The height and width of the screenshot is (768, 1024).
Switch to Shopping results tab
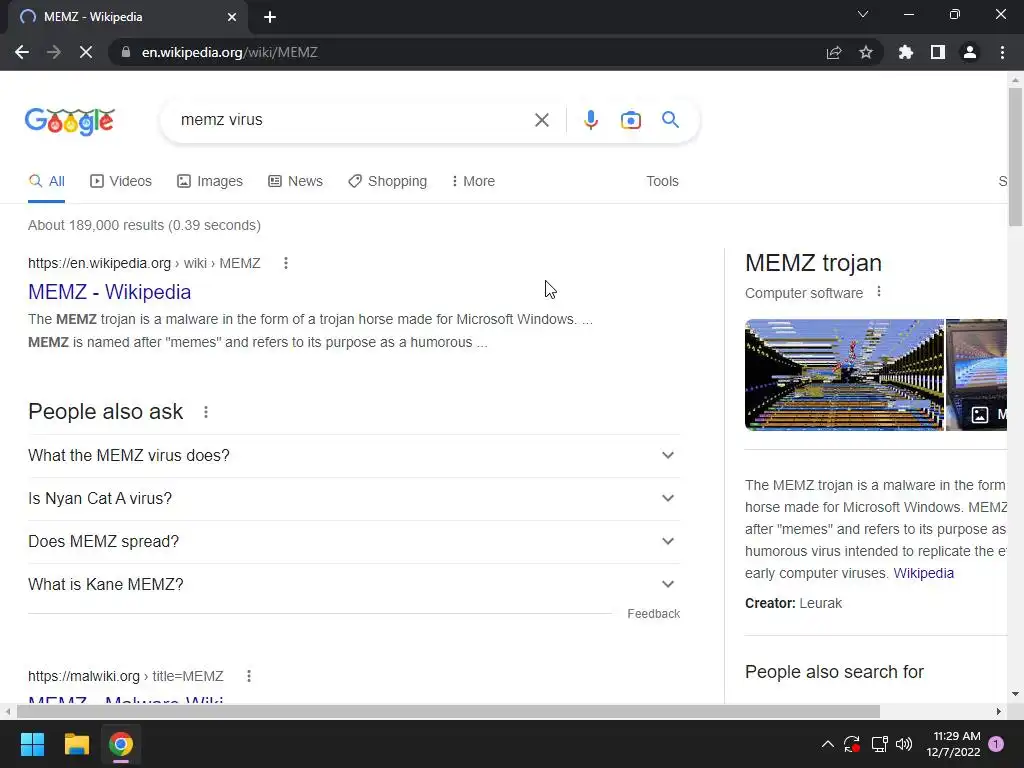(x=387, y=182)
